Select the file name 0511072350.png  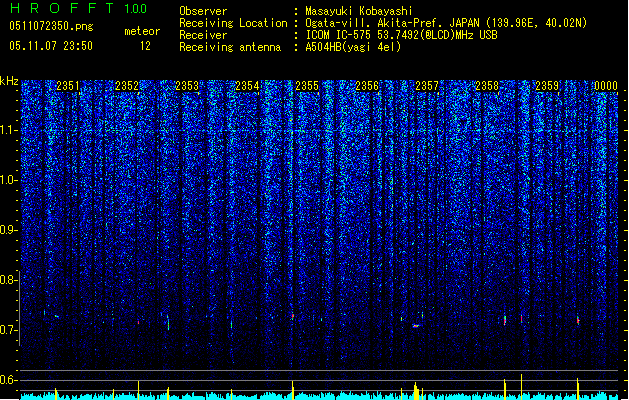(x=51, y=26)
